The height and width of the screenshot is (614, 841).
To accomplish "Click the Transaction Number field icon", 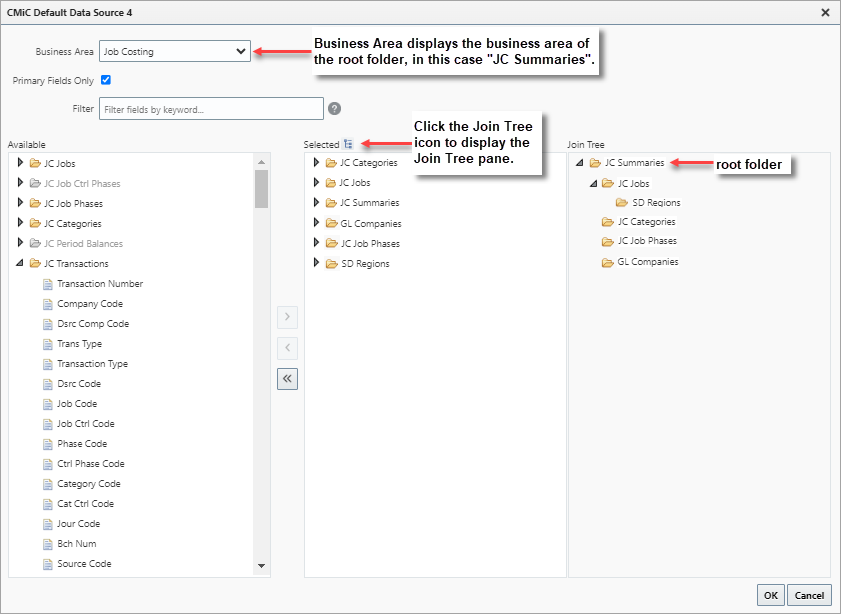I will [48, 284].
